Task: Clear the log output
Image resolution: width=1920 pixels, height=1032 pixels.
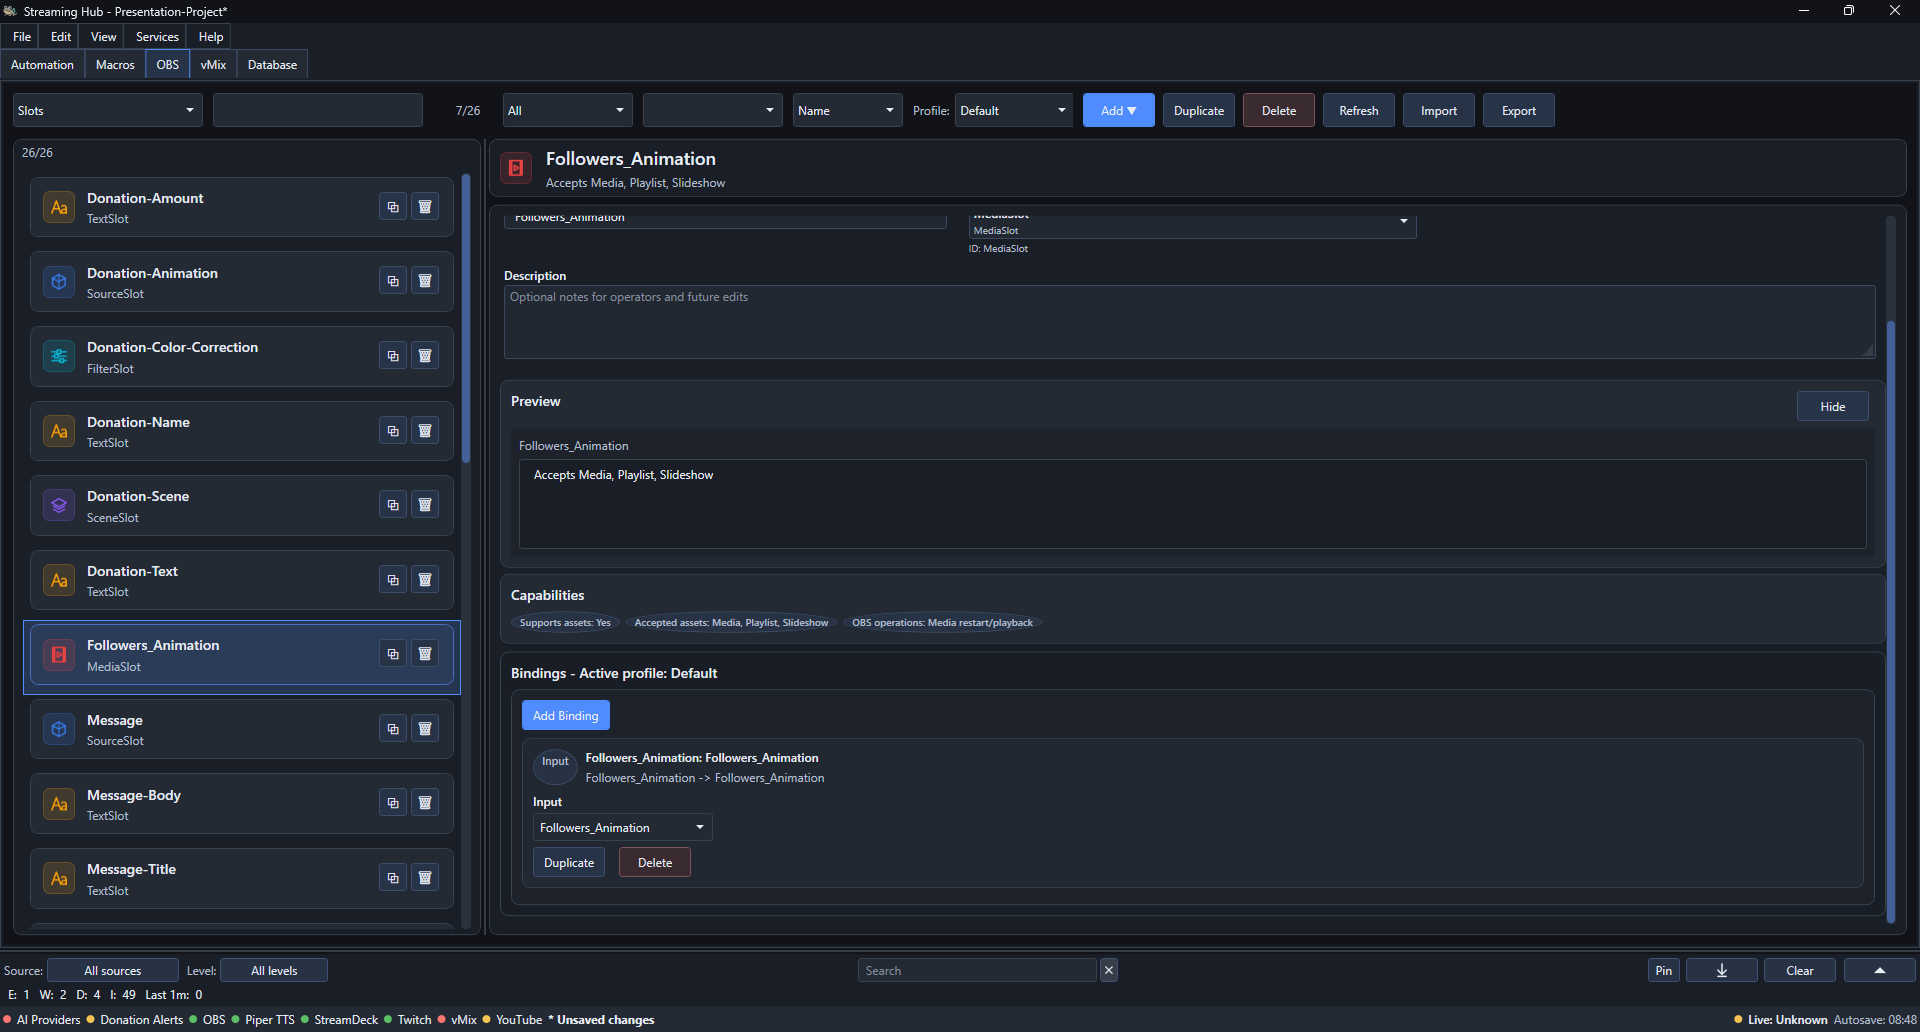Action: point(1800,970)
